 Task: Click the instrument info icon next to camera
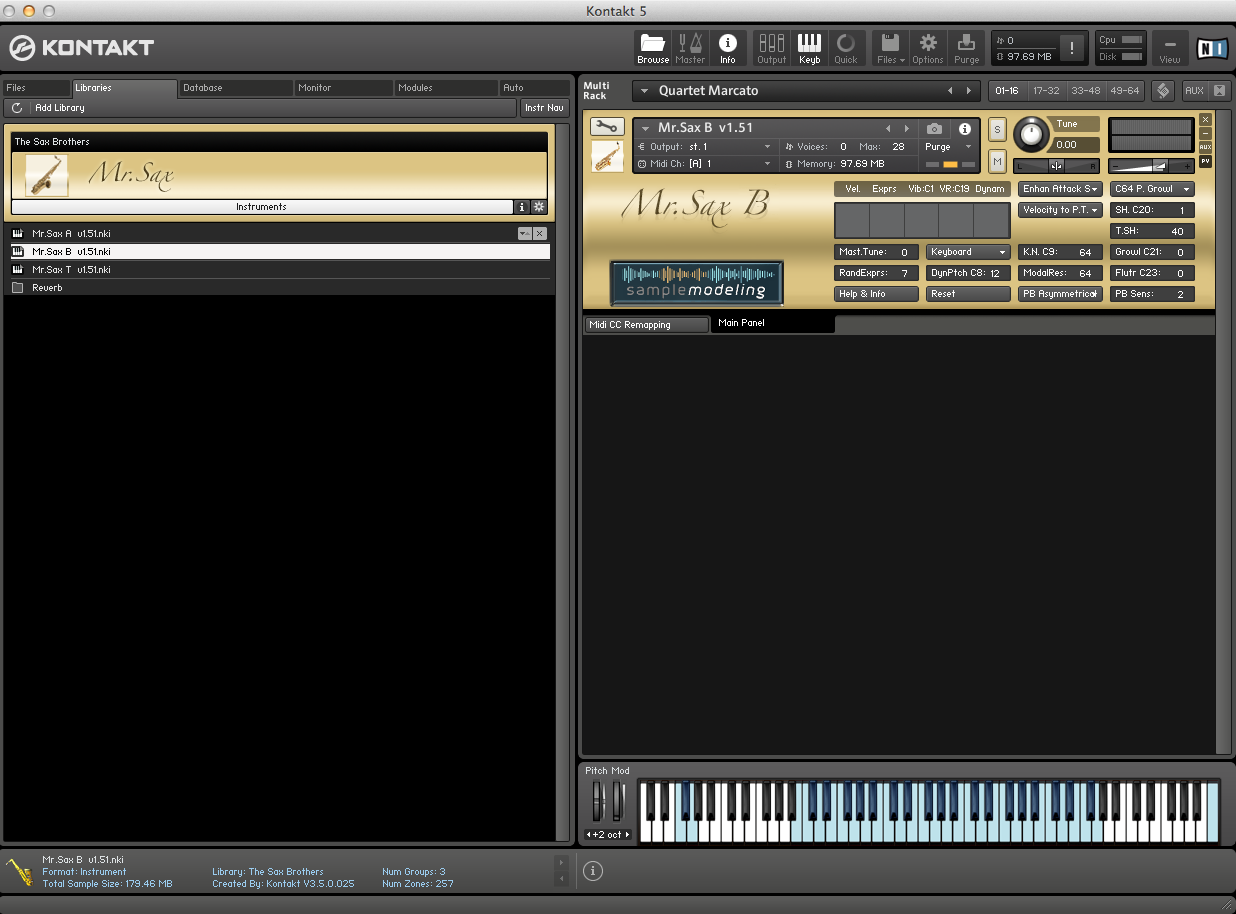[965, 129]
